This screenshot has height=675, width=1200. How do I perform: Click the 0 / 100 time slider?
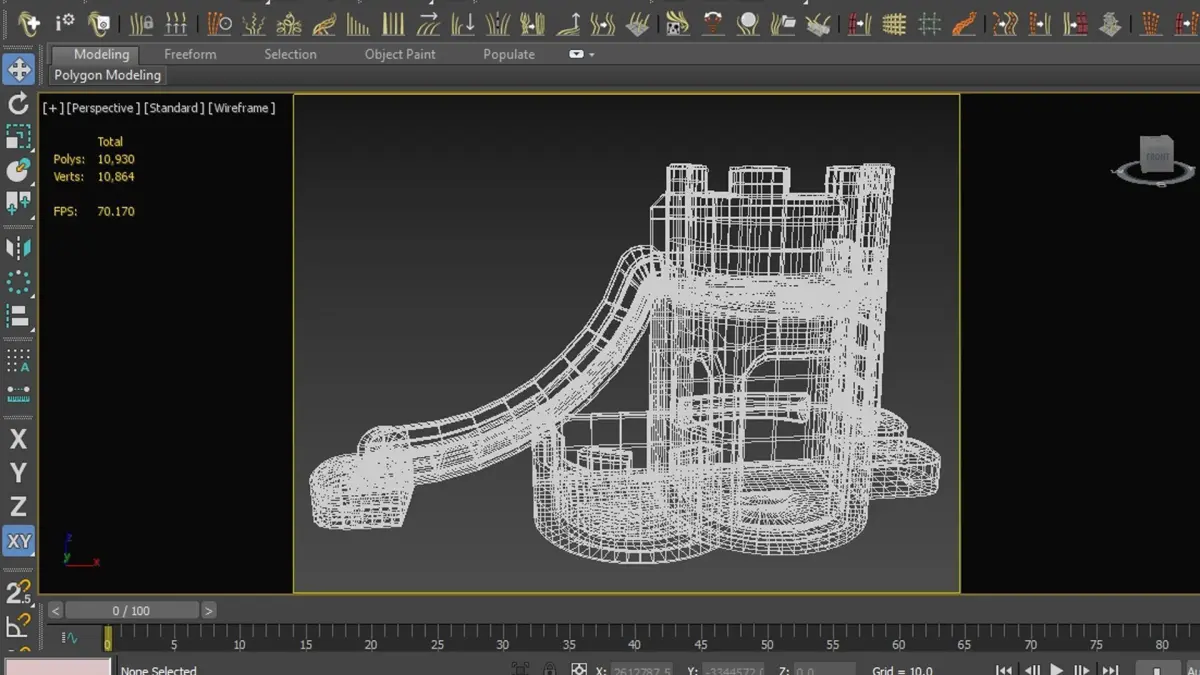click(131, 610)
